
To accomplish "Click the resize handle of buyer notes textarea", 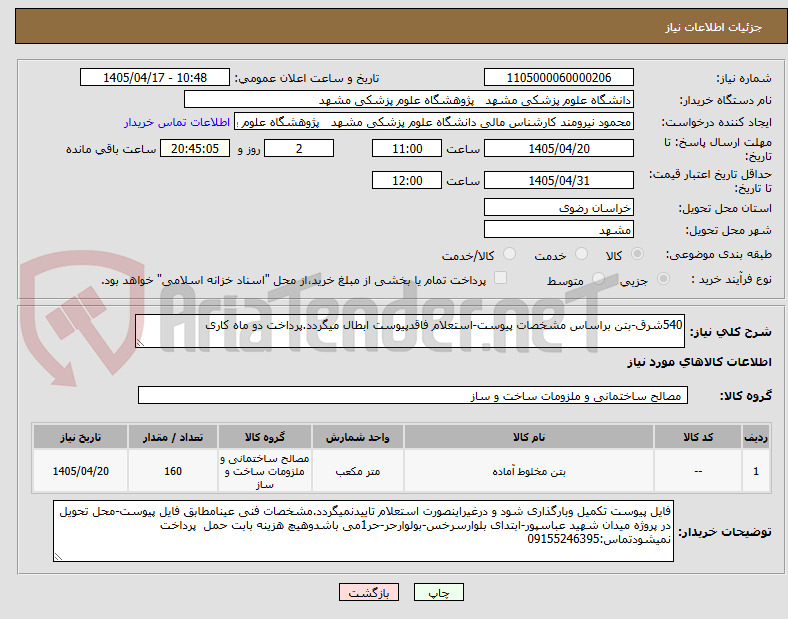I will 58,557.
